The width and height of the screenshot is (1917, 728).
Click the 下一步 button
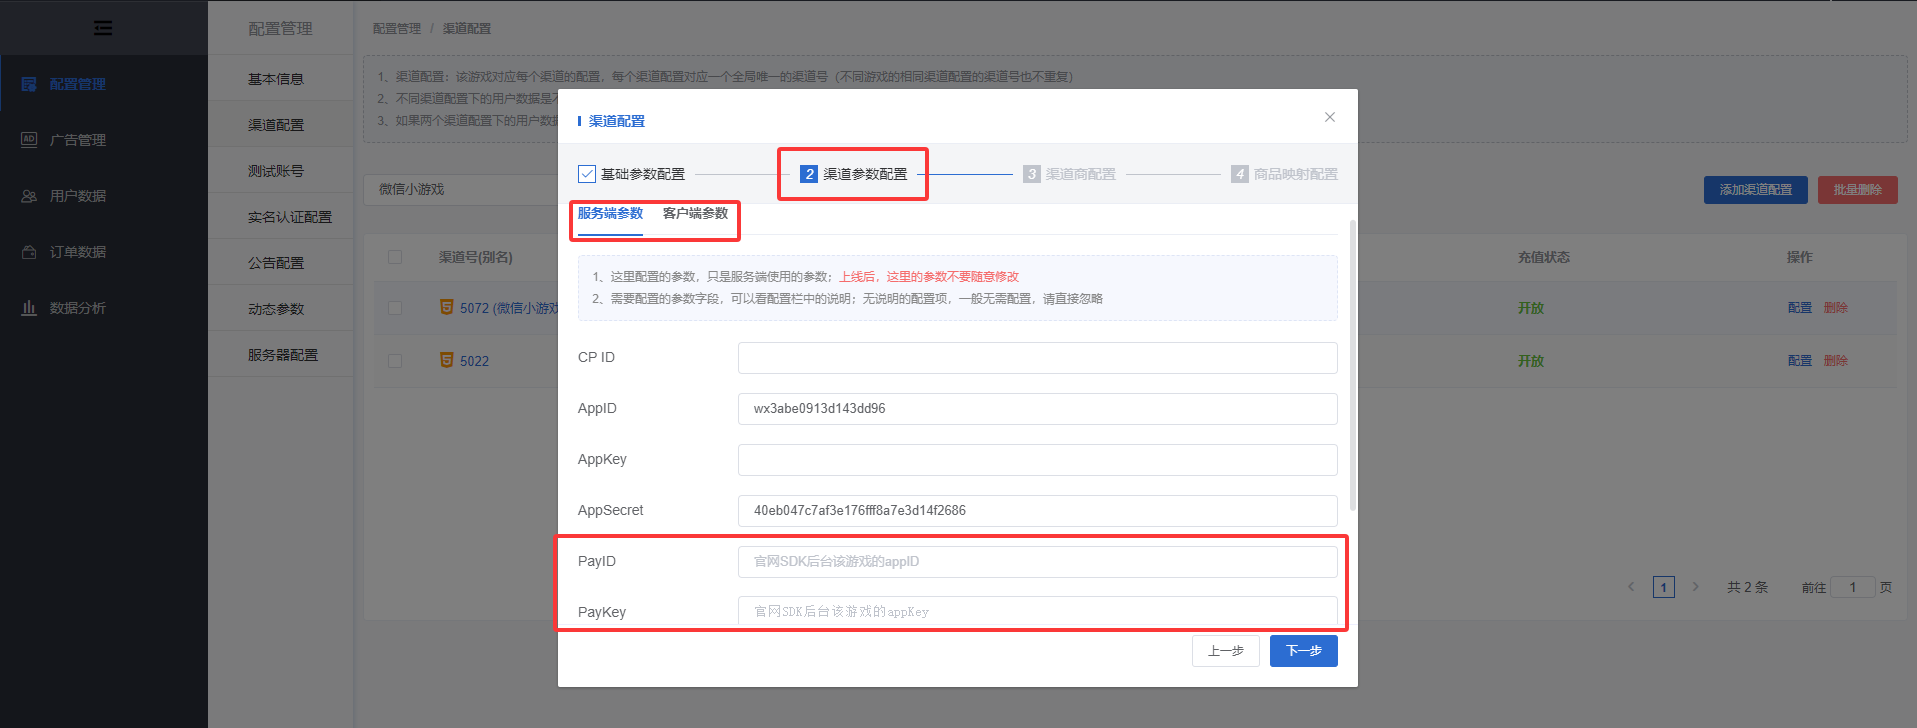tap(1303, 651)
